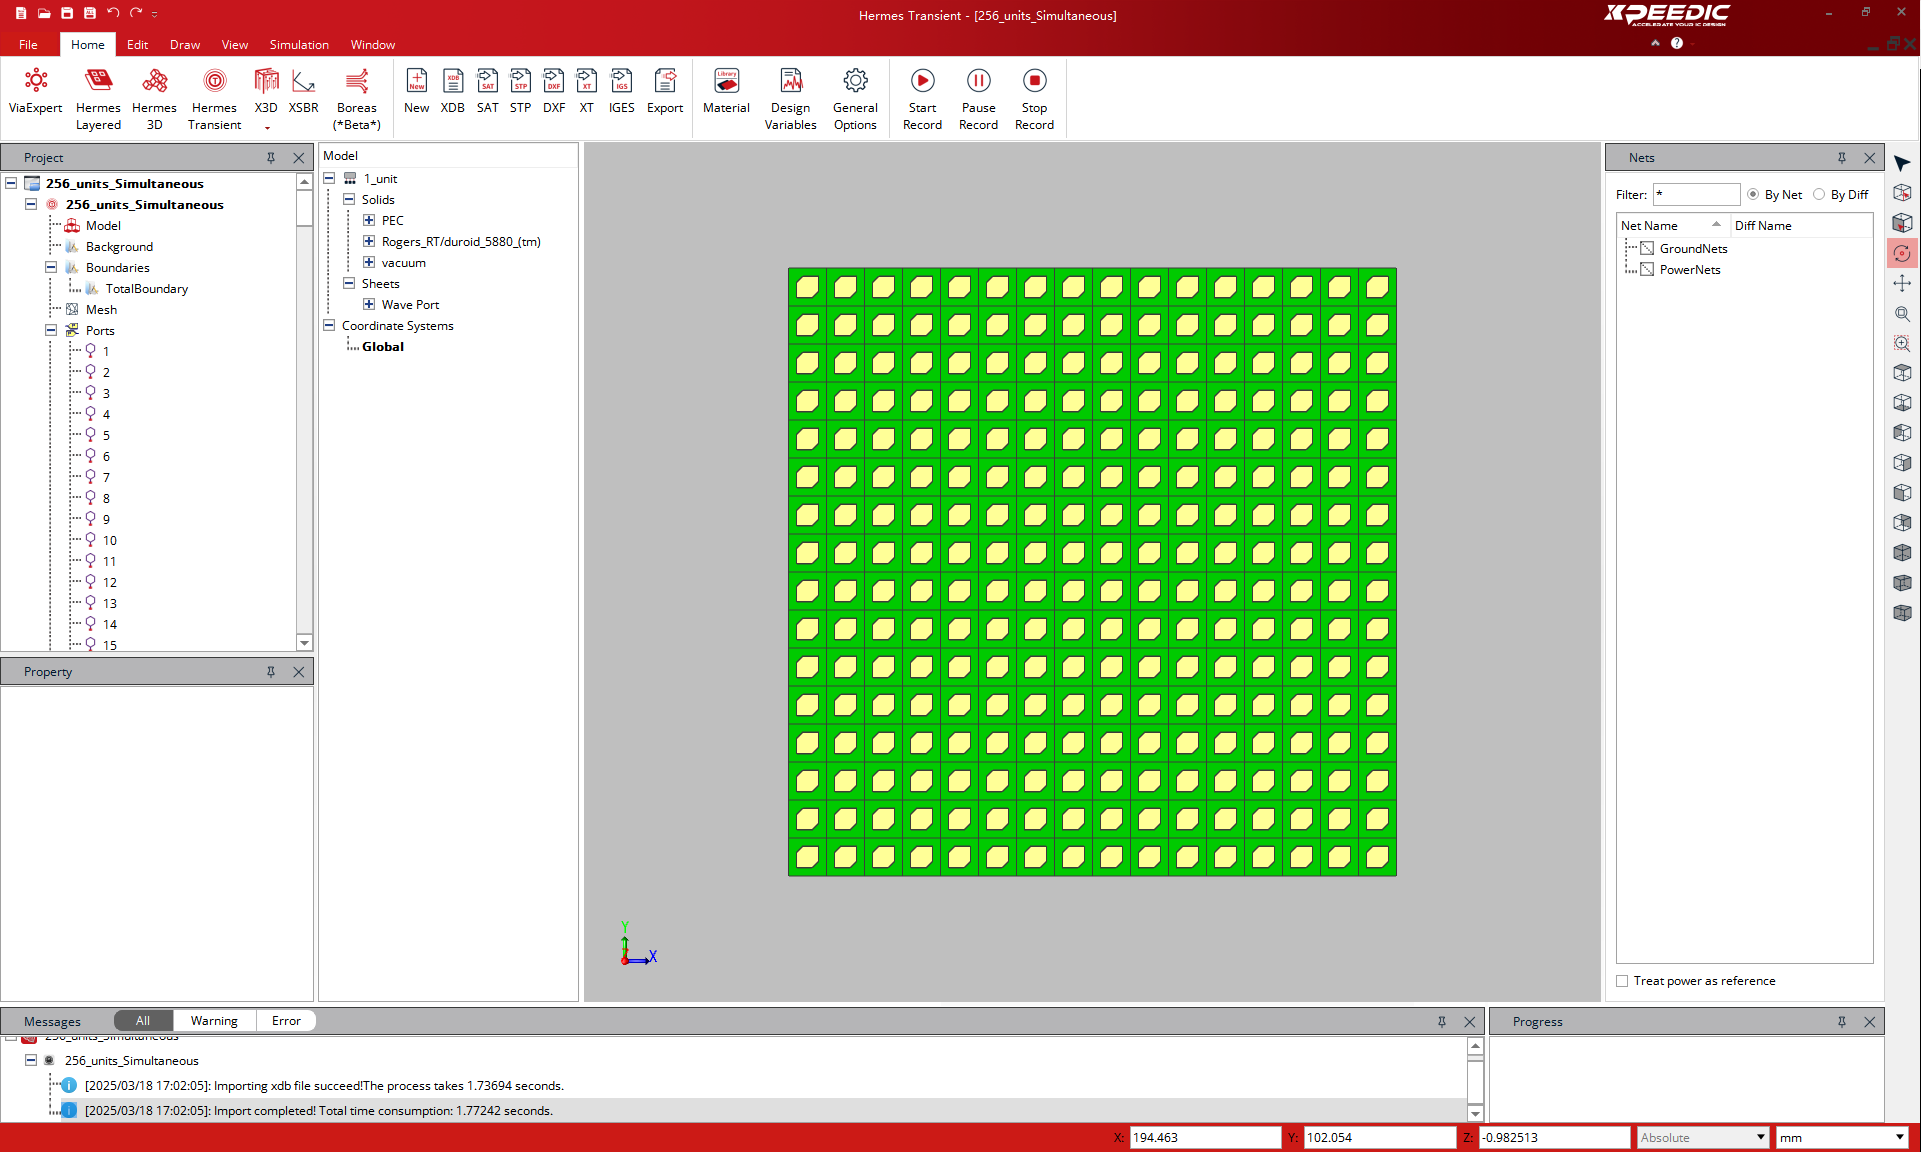Select the By Diff radio button
Screen dimensions: 1921x1152
1819,194
